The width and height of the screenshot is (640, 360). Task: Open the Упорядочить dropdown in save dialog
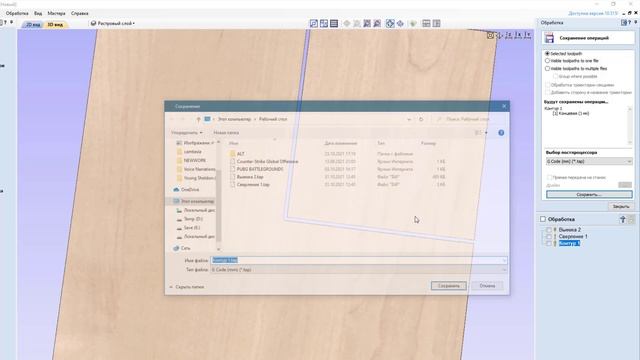point(187,133)
